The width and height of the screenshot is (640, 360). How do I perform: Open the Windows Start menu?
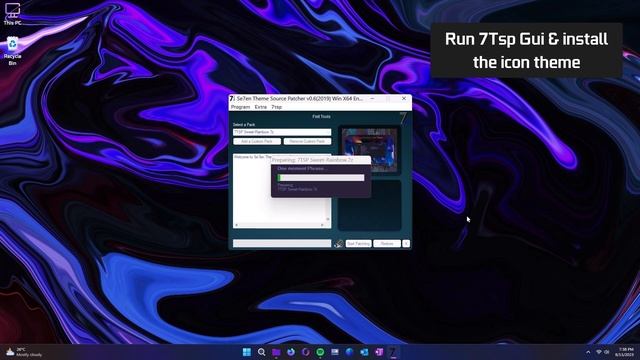(247, 352)
